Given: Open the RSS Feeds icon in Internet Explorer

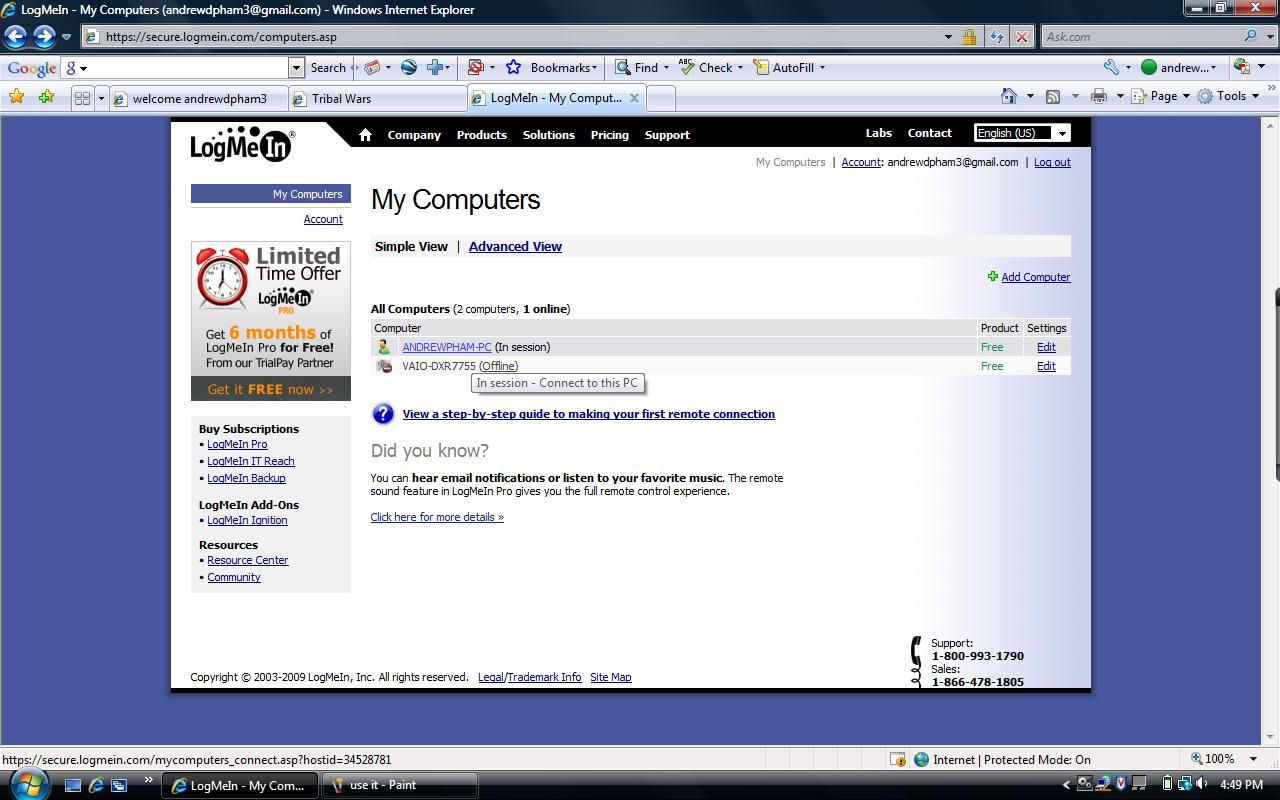Looking at the screenshot, I should click(1052, 96).
